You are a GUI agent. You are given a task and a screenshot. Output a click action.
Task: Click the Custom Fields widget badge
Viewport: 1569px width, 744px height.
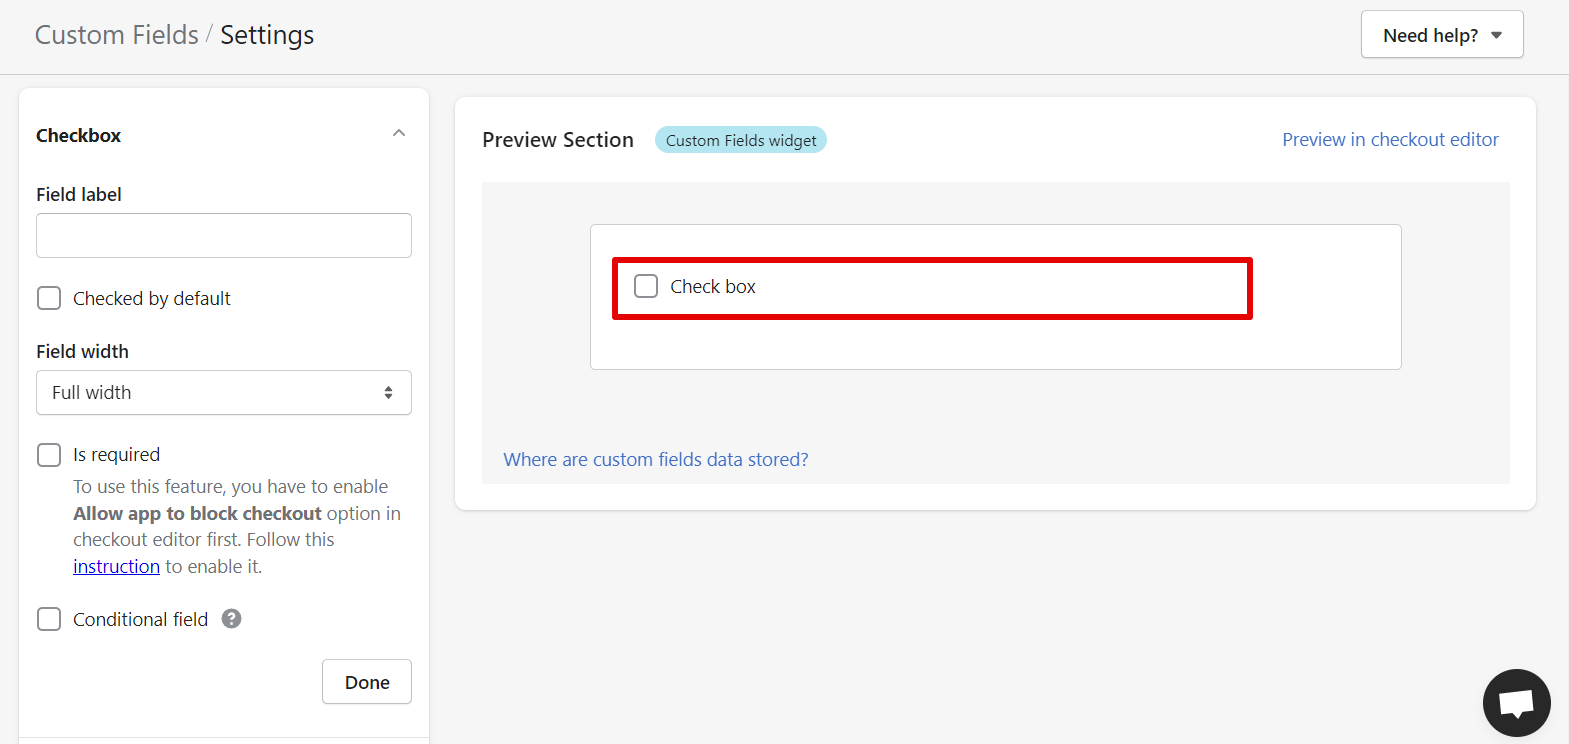tap(741, 140)
